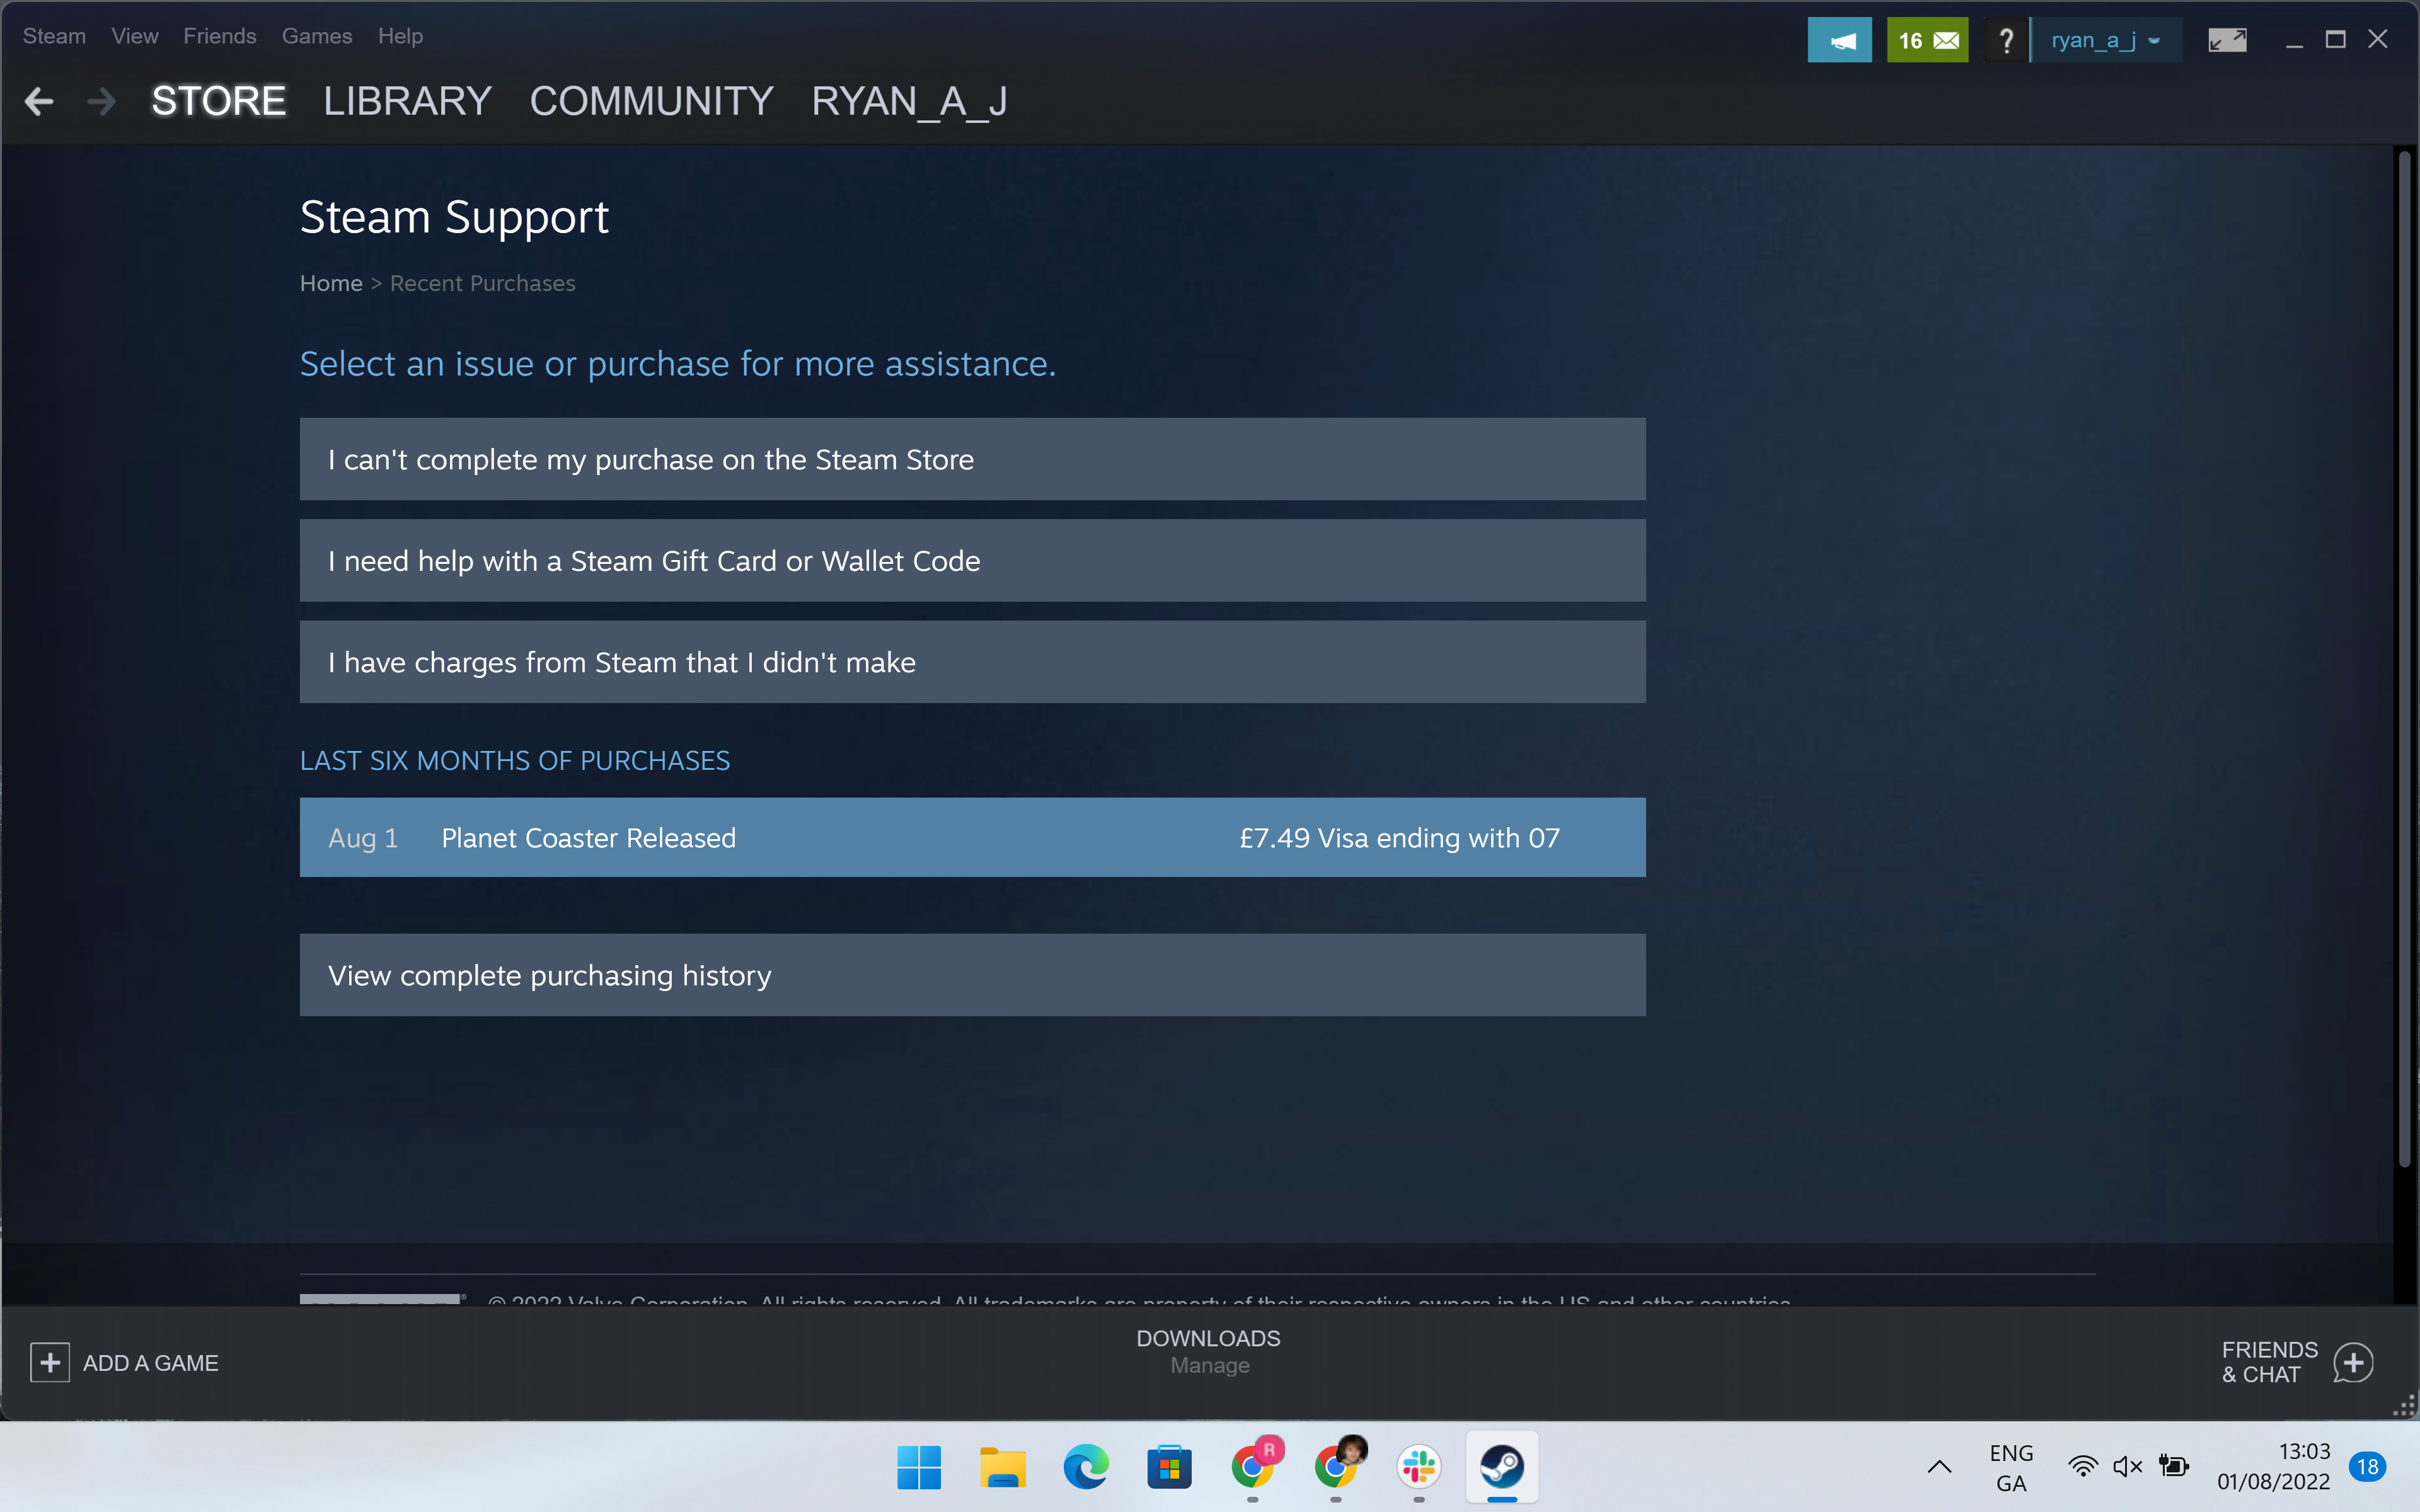Viewport: 2420px width, 1512px height.
Task: Select 'I have charges from Steam I didn't make'
Action: pyautogui.click(x=972, y=662)
